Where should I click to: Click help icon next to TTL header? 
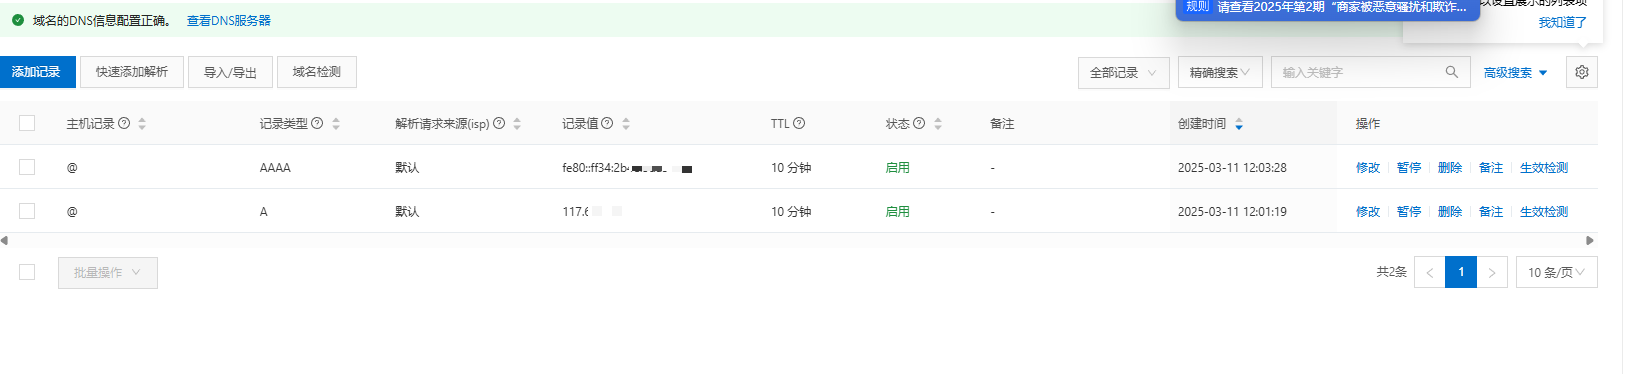point(799,123)
